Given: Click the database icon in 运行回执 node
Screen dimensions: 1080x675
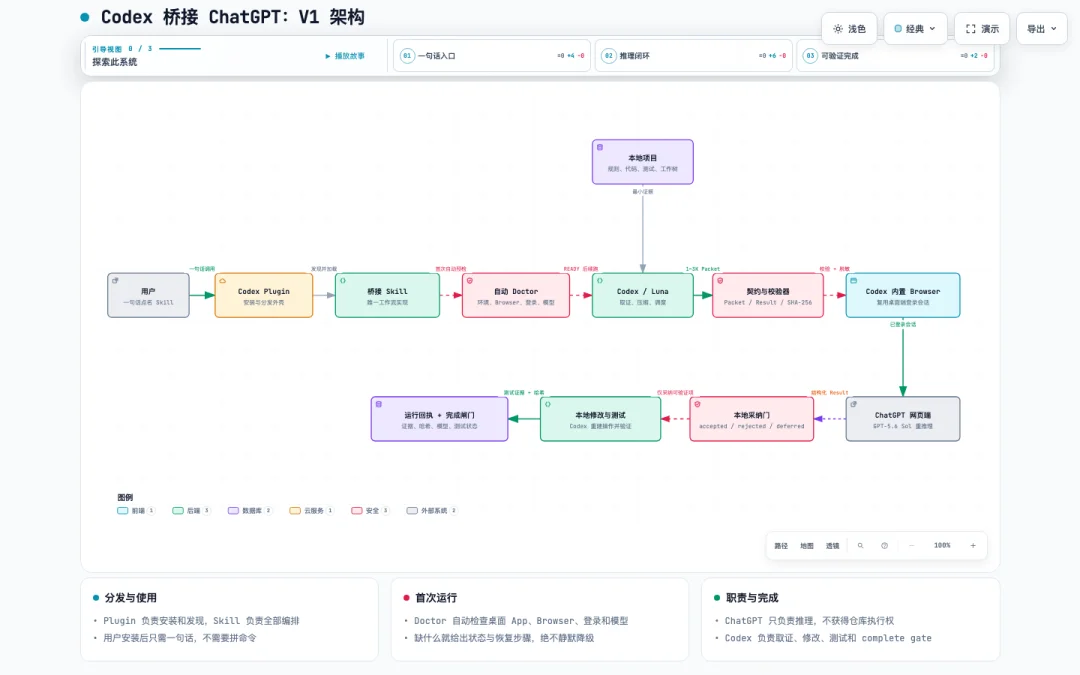Looking at the screenshot, I should click(x=379, y=404).
